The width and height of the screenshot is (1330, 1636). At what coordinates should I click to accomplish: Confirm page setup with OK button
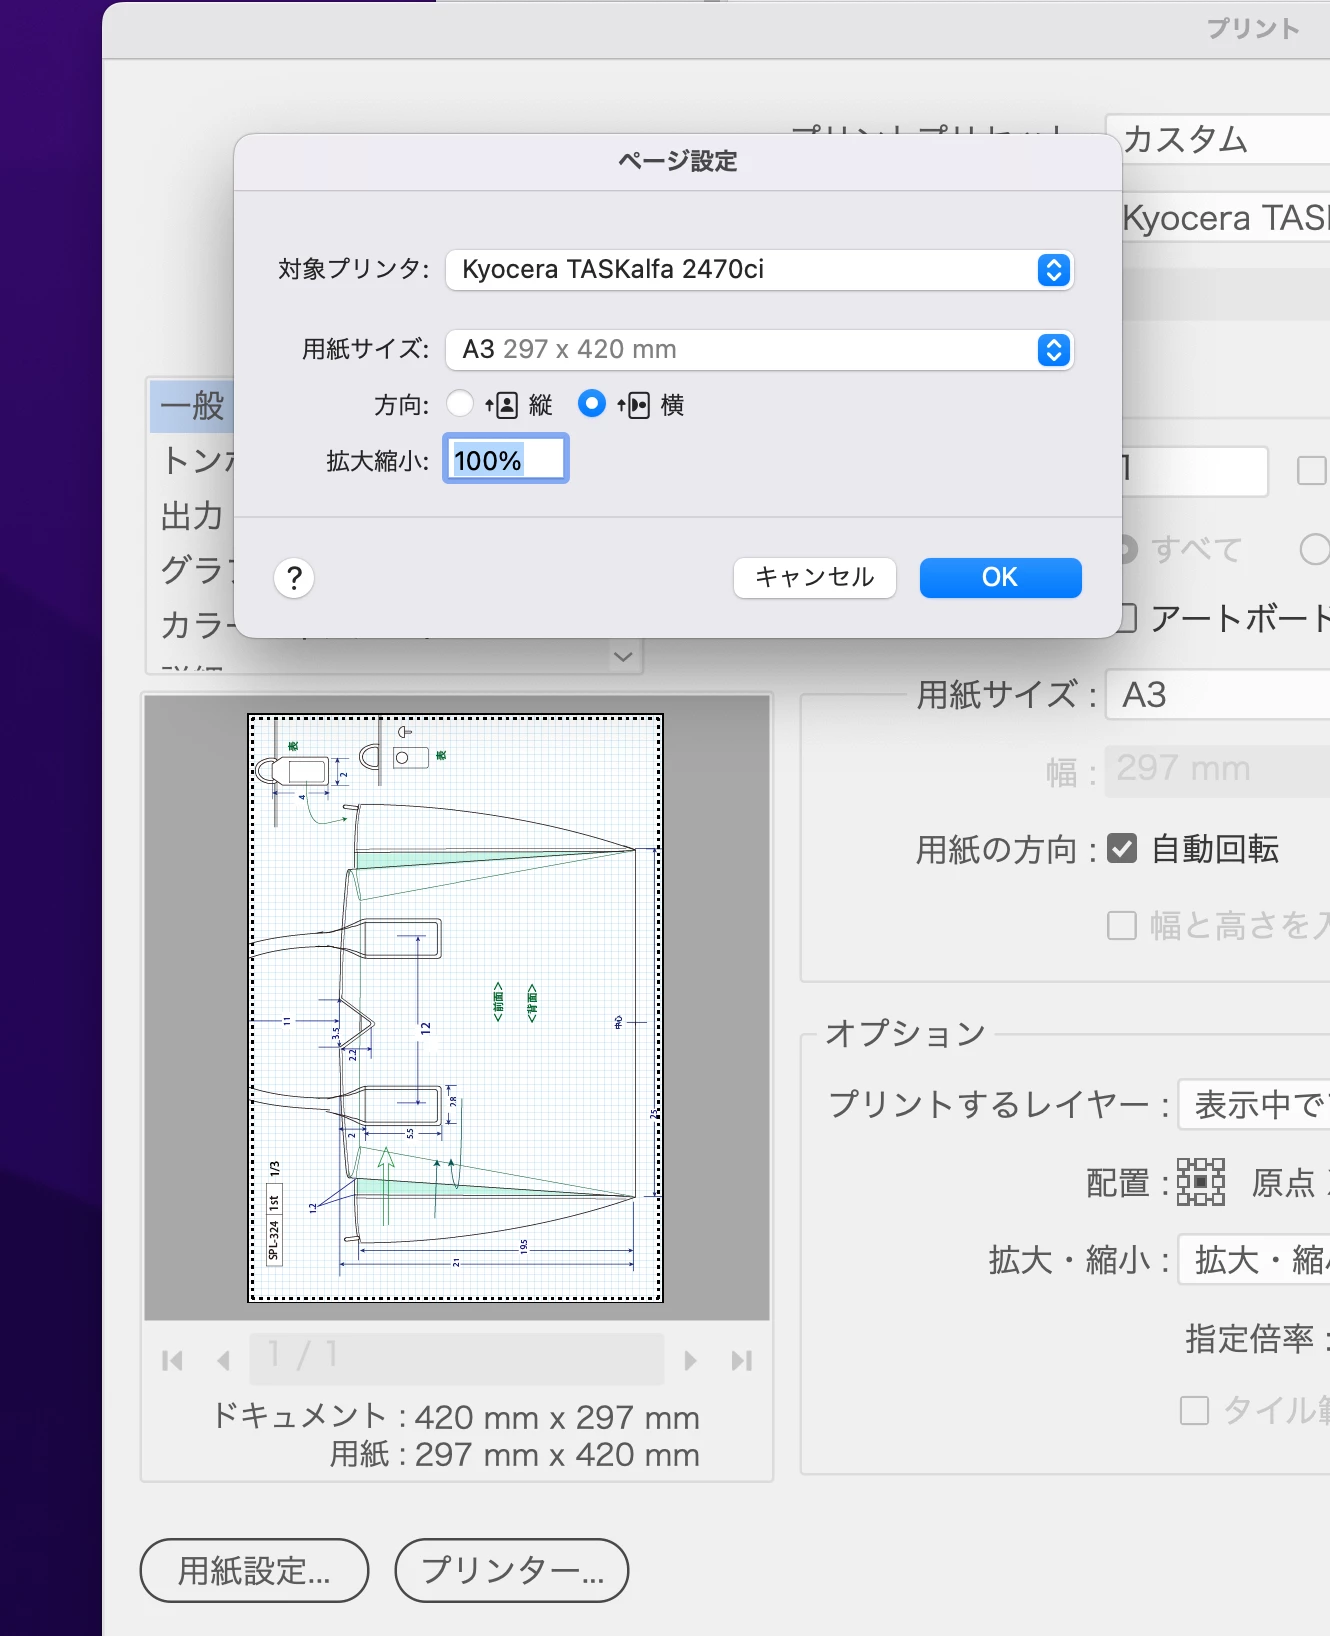tap(1000, 578)
